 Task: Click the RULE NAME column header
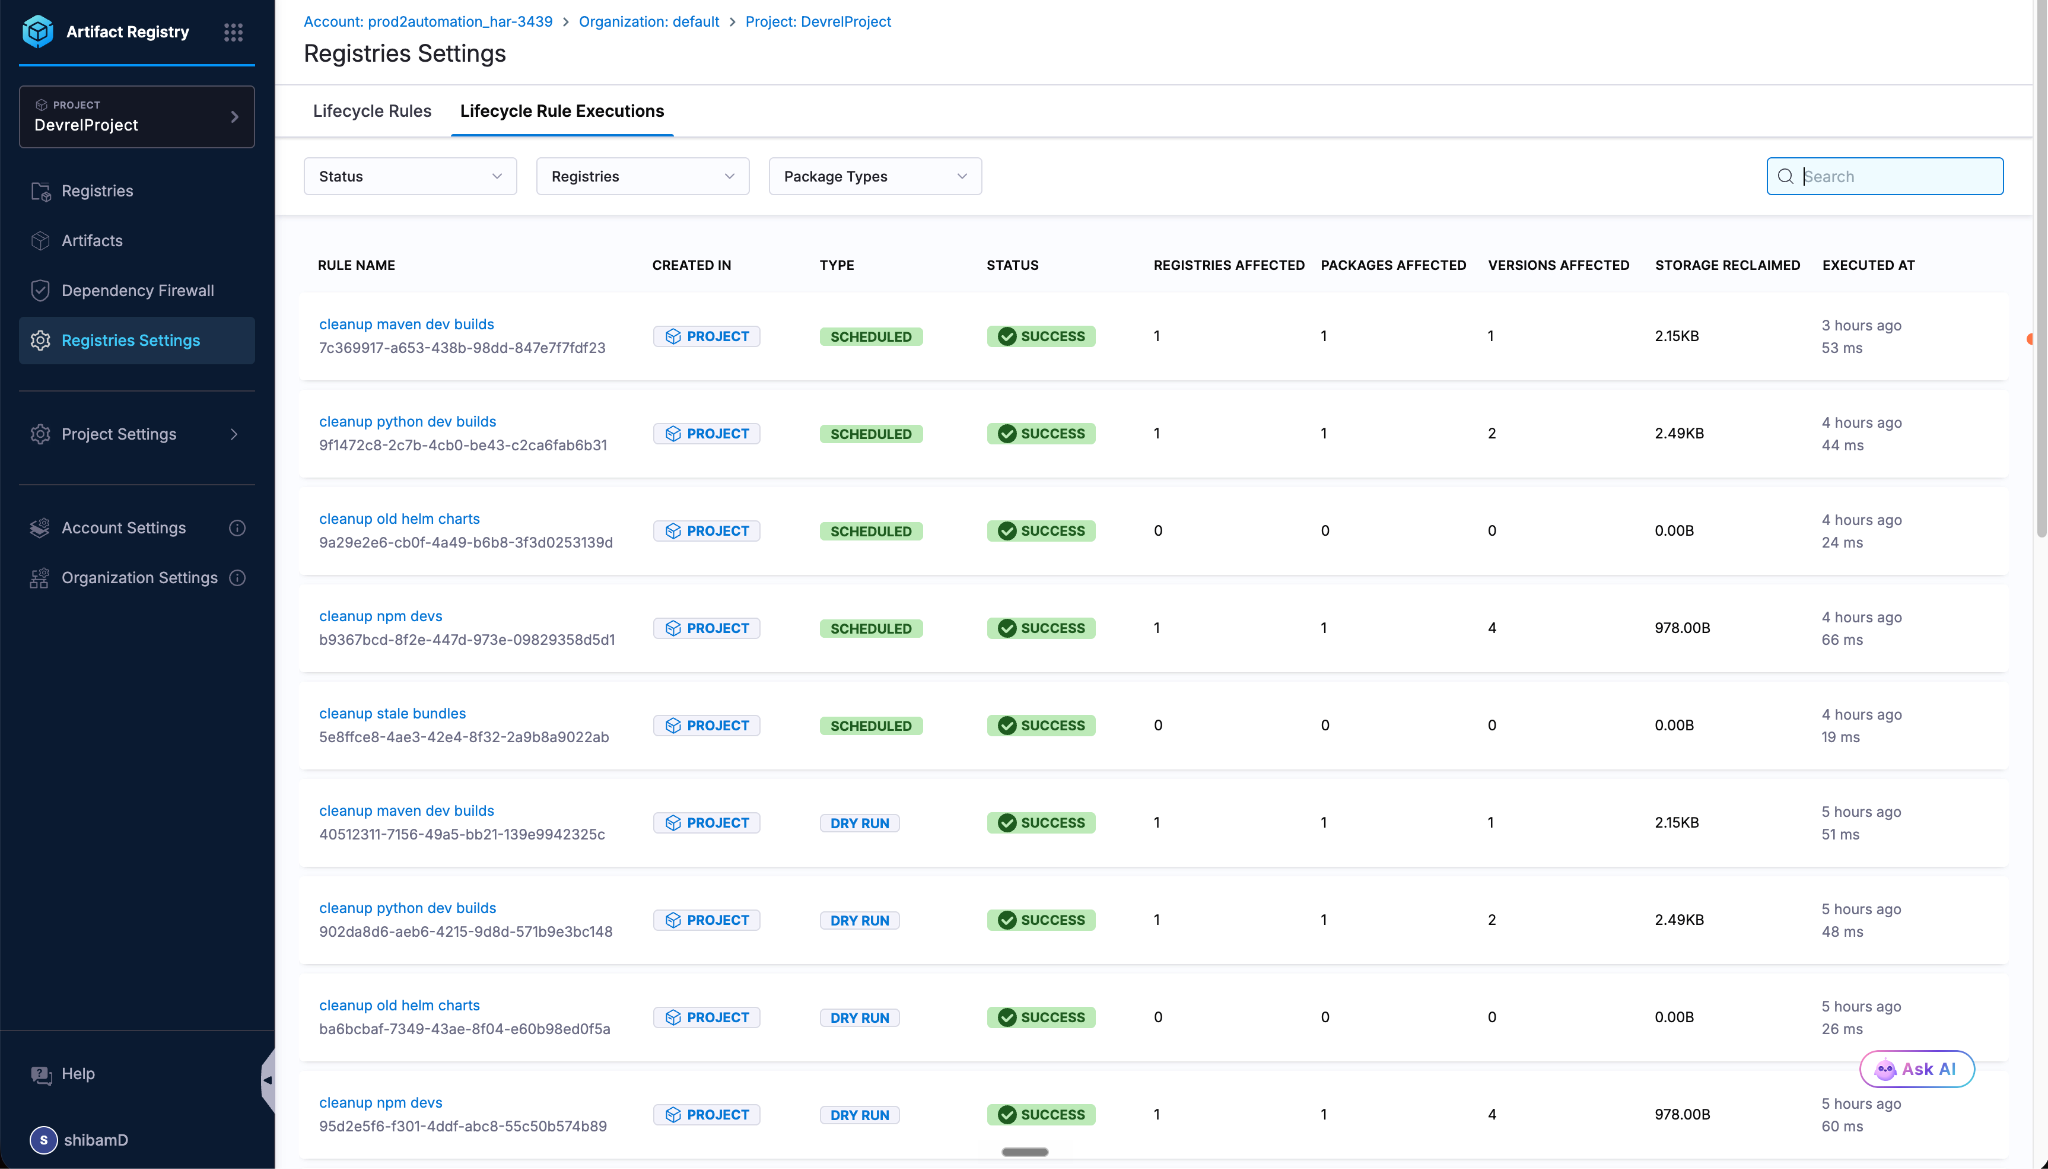[356, 266]
